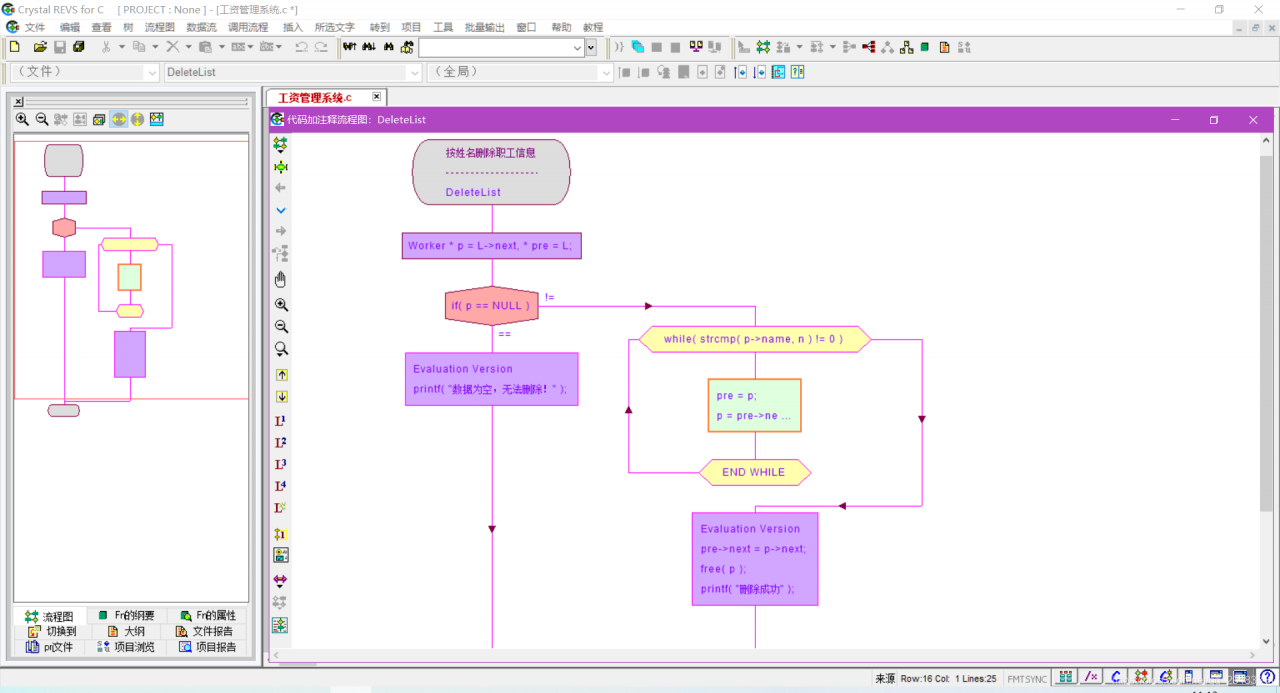Open the paste icon dropdown arrow

click(221, 47)
